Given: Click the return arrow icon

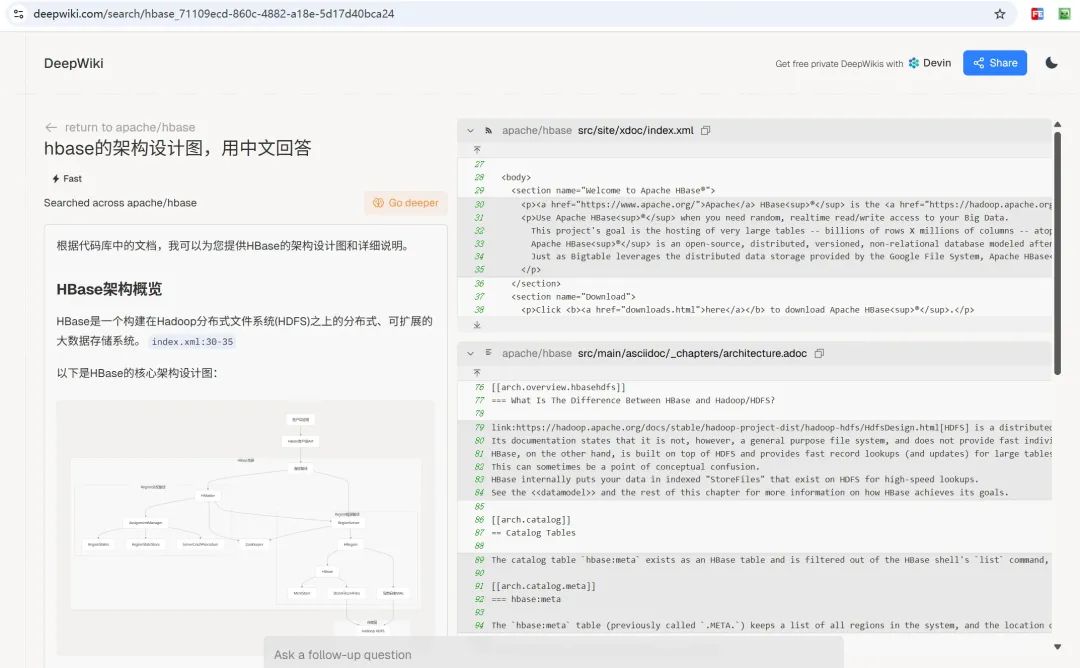Looking at the screenshot, I should coord(51,127).
